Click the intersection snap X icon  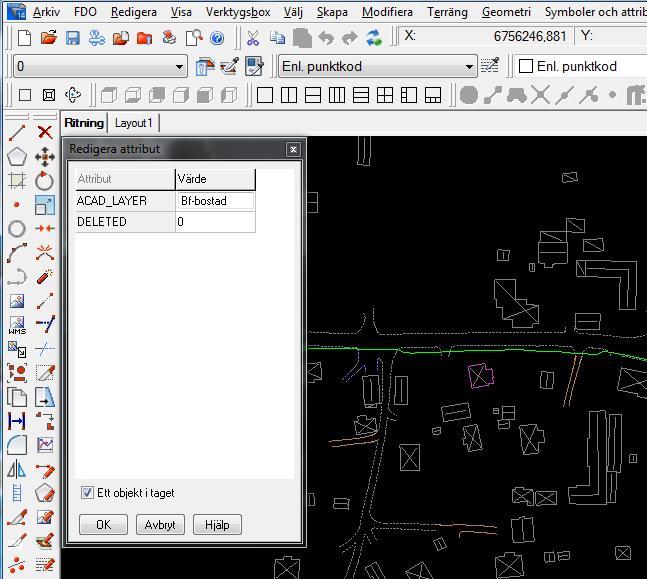pos(540,95)
